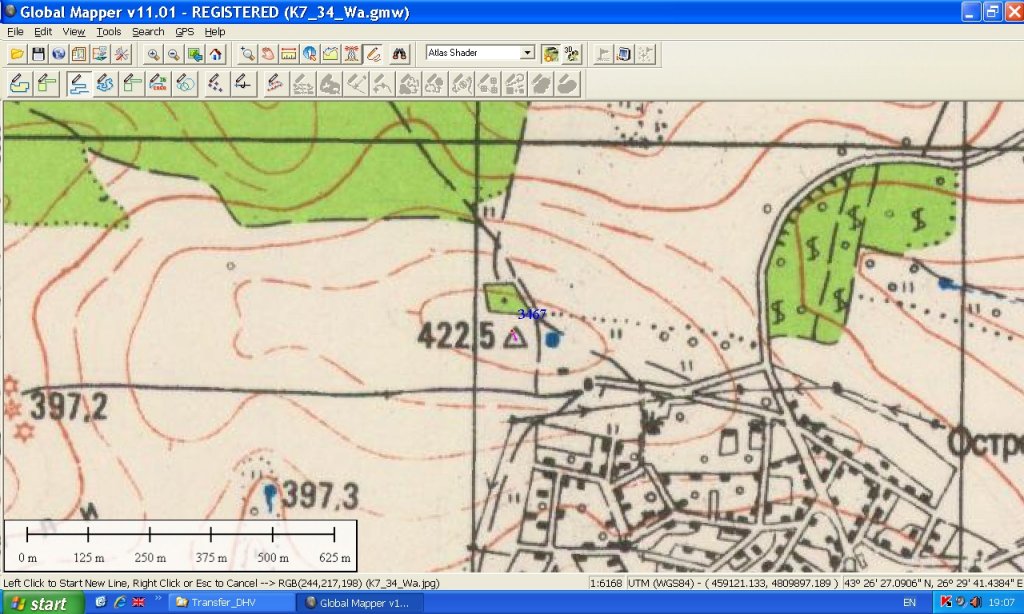Click the Windows start button
1024x614 pixels.
[x=42, y=603]
